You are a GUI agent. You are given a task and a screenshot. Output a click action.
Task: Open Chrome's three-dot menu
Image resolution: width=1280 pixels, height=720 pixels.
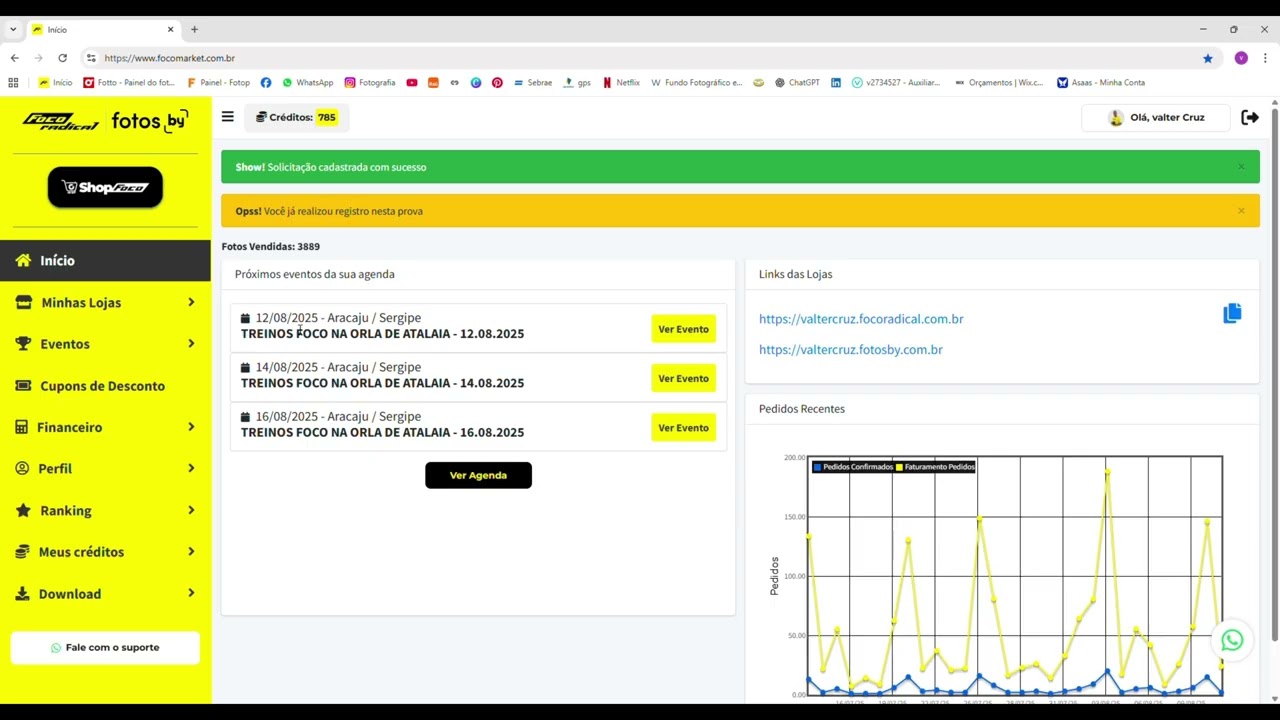pyautogui.click(x=1265, y=58)
